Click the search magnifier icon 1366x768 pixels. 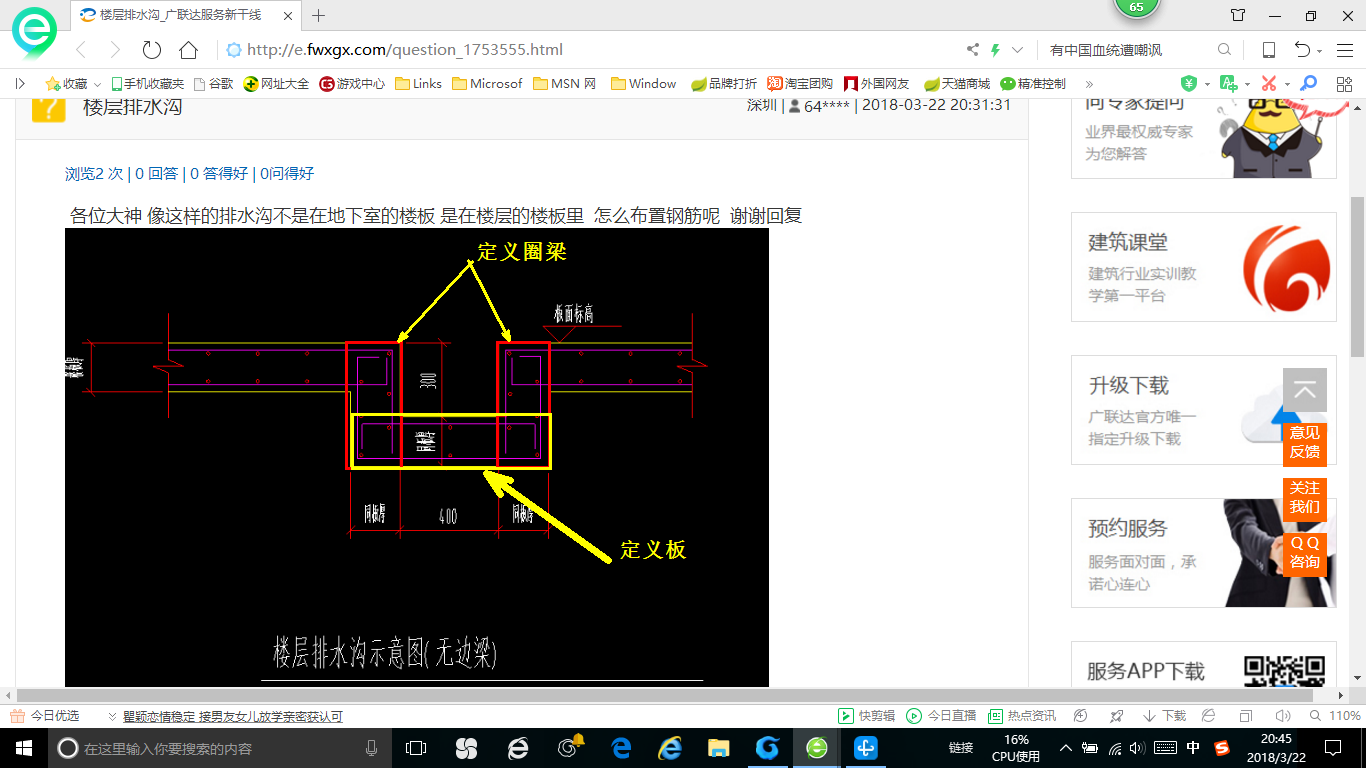pos(1225,50)
